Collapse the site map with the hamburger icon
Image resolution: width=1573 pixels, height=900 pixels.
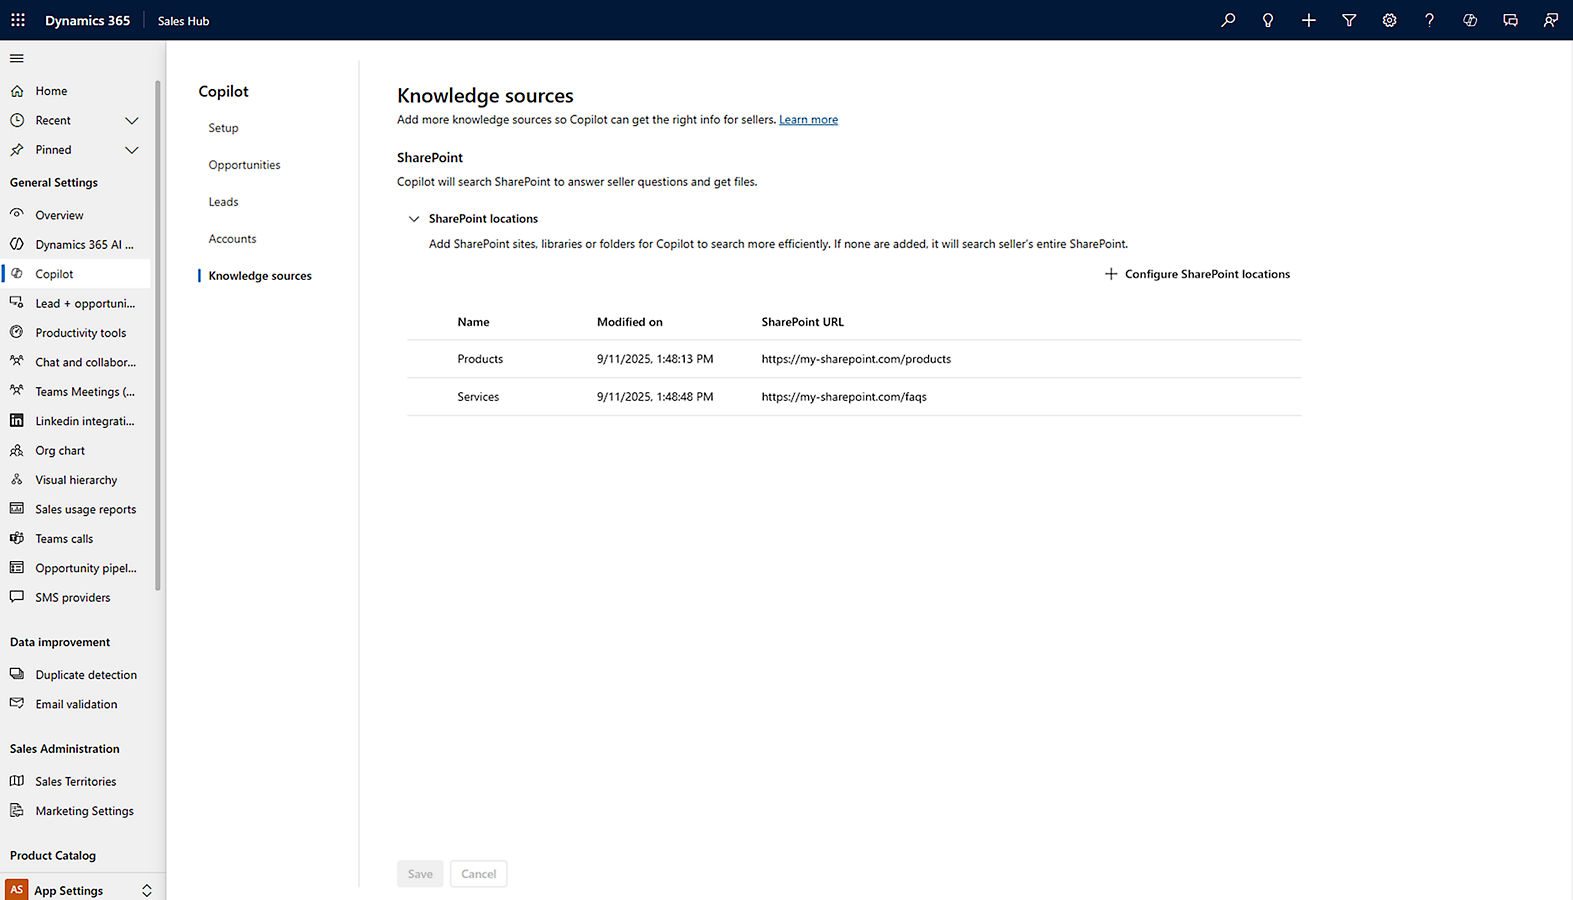click(x=17, y=58)
